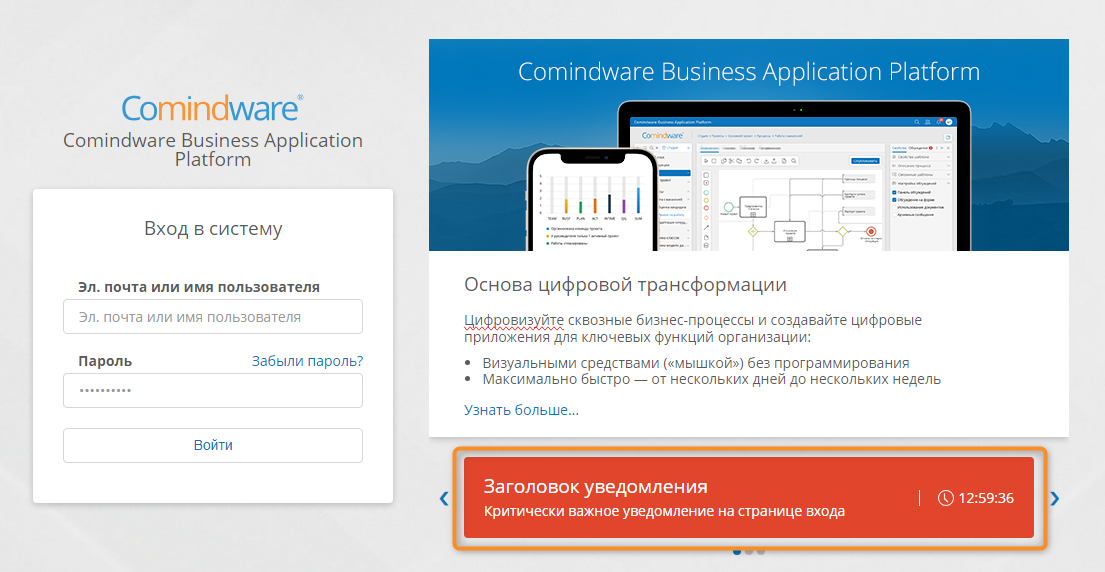Go to previous notification with left arrow

(443, 498)
